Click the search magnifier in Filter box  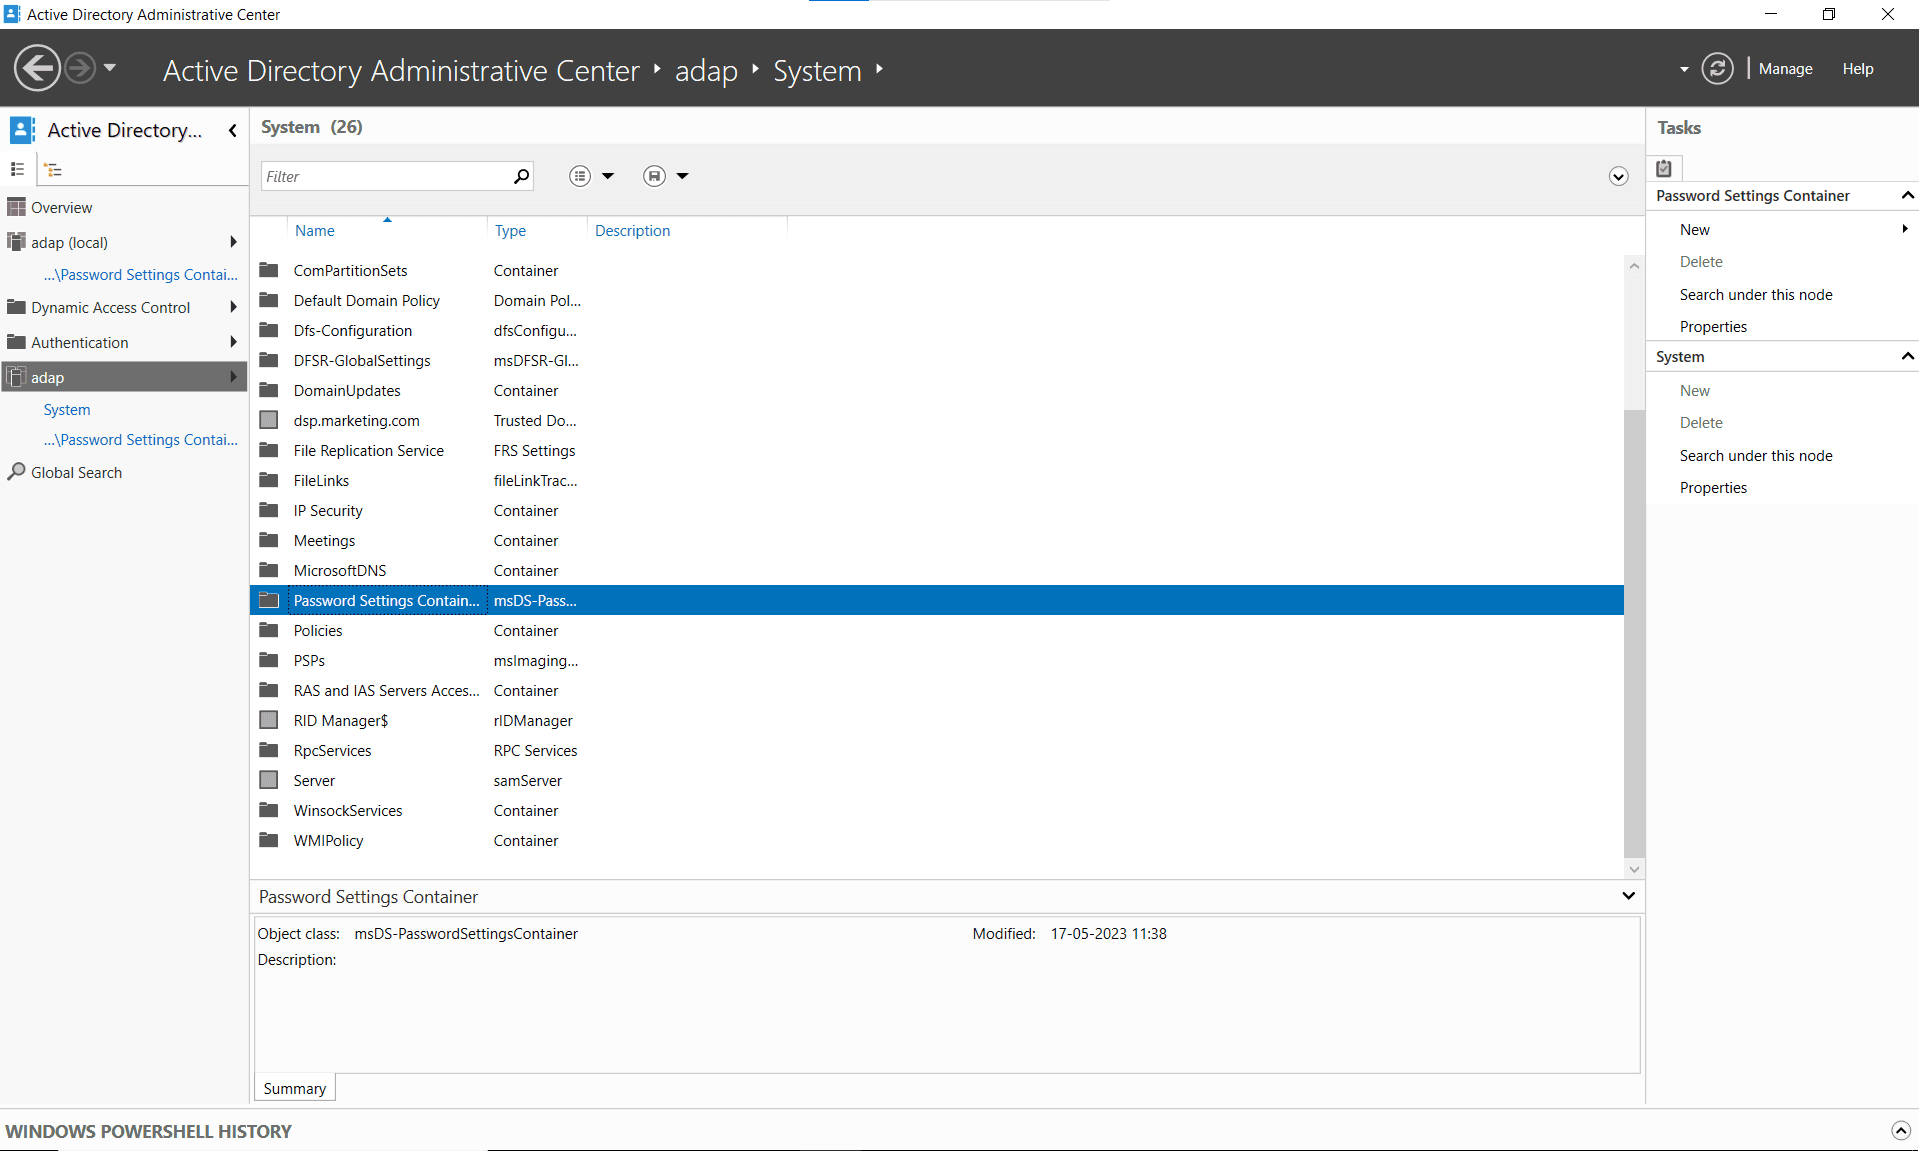pyautogui.click(x=521, y=176)
